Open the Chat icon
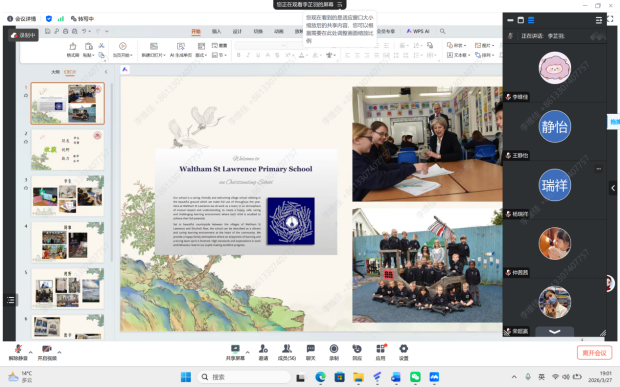Viewport: 620px width, 387px height. (311, 352)
